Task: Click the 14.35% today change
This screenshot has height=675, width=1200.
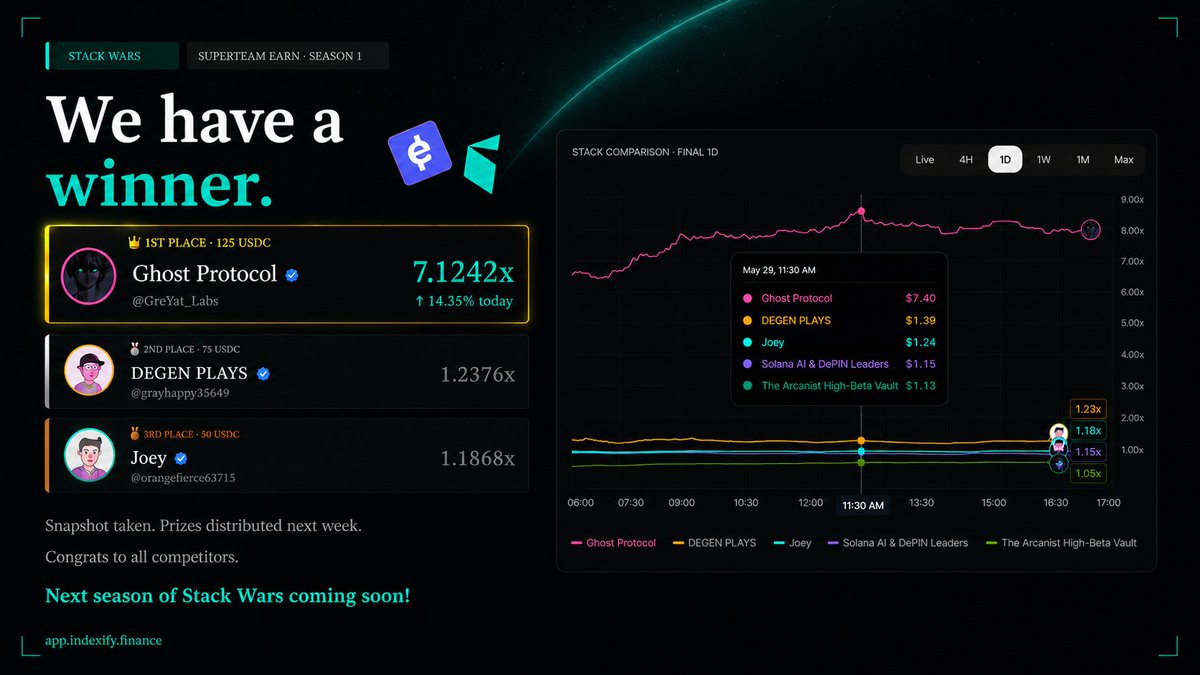Action: [x=462, y=301]
